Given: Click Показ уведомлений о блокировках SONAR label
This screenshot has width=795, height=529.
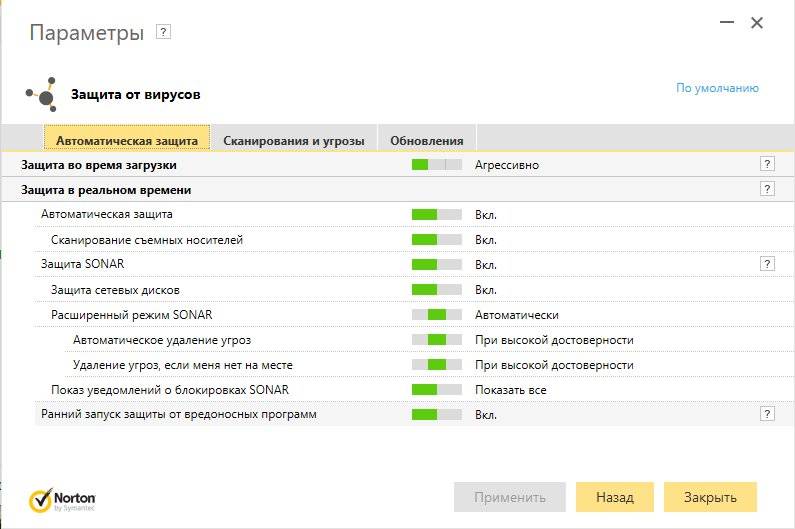Looking at the screenshot, I should click(170, 390).
